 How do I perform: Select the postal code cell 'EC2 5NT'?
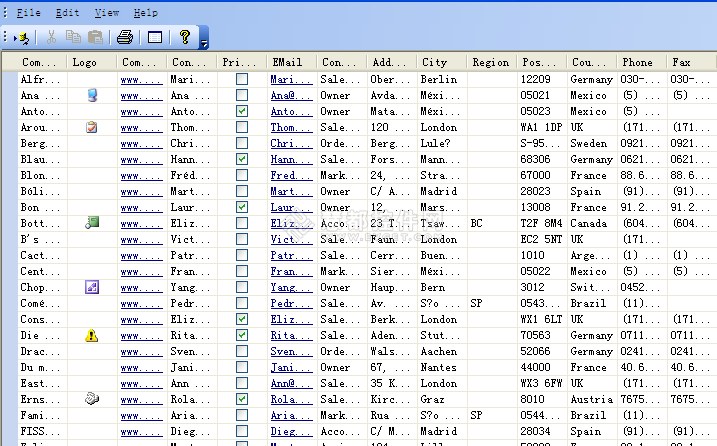pyautogui.click(x=542, y=239)
